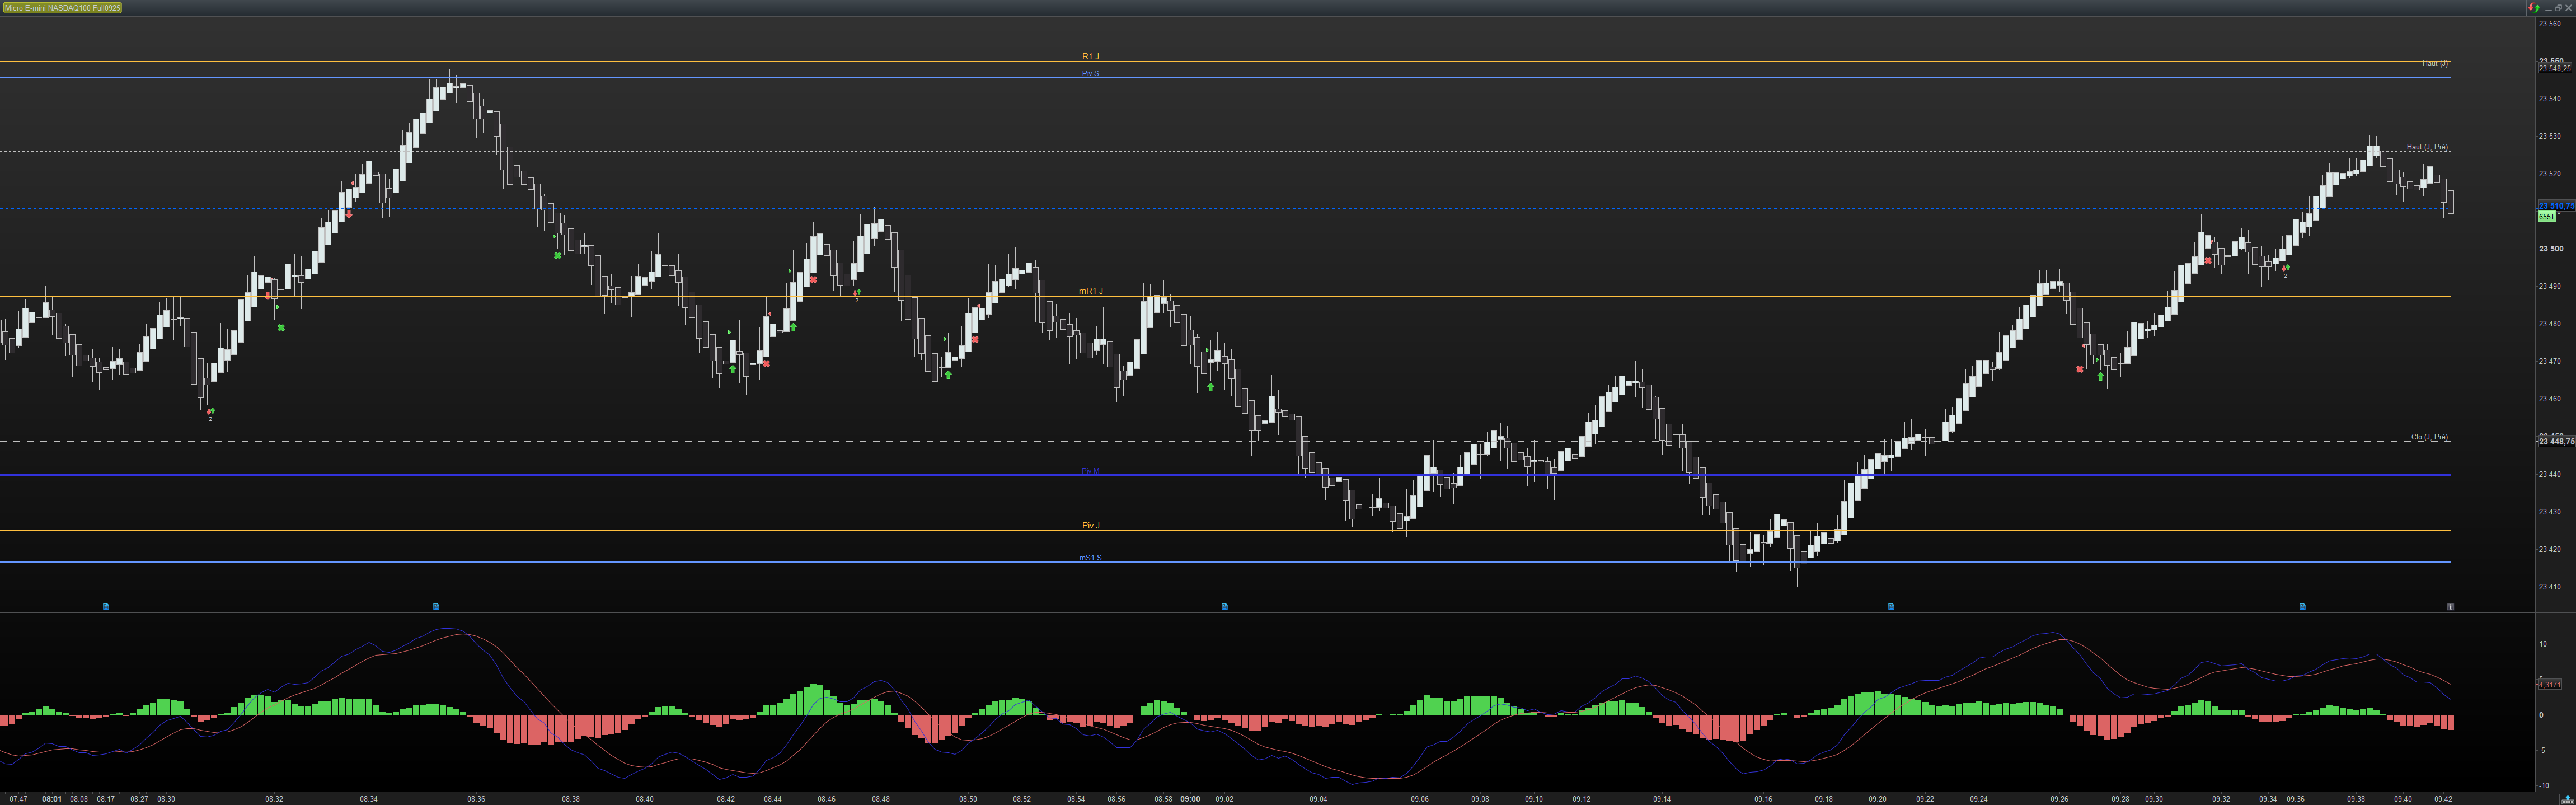This screenshot has width=2576, height=805.
Task: Click the Piv S pivot line label
Action: [1090, 73]
